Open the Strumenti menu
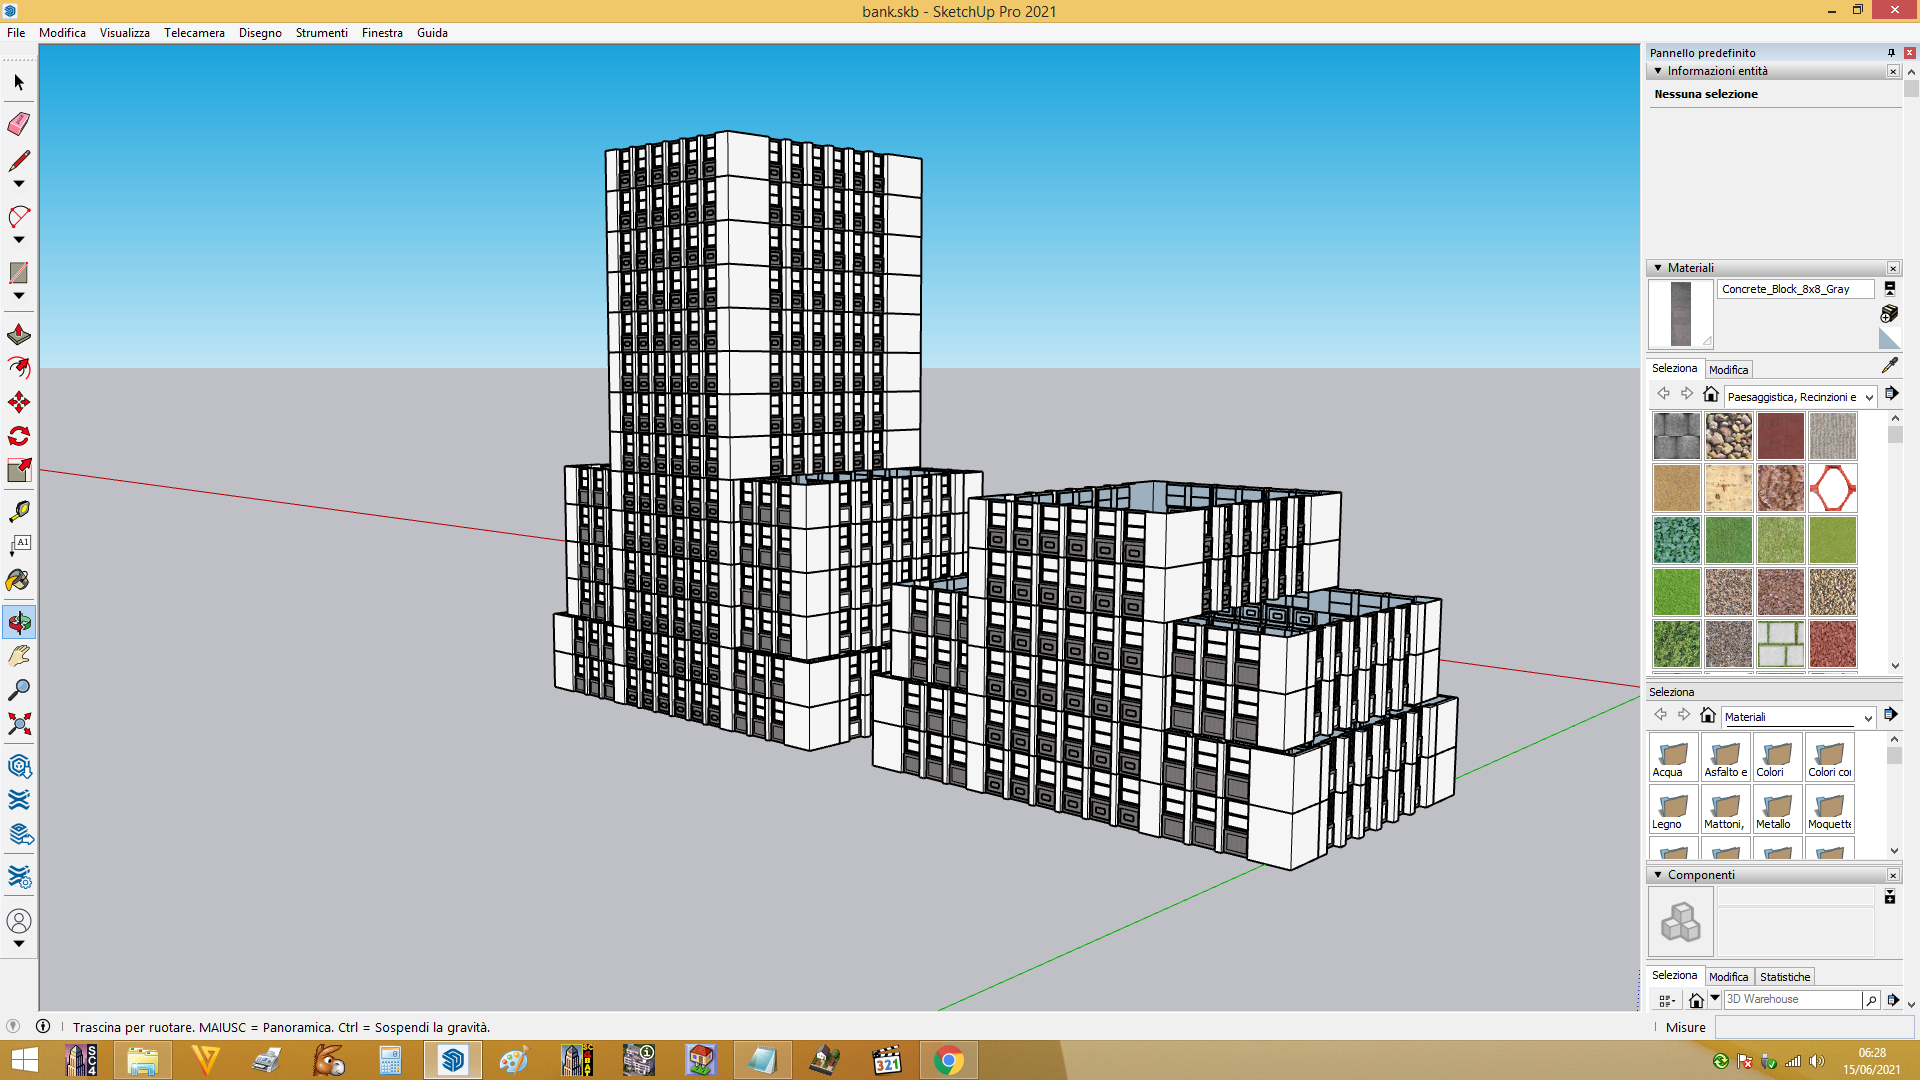Screen dimensions: 1920x1080 (x=321, y=33)
